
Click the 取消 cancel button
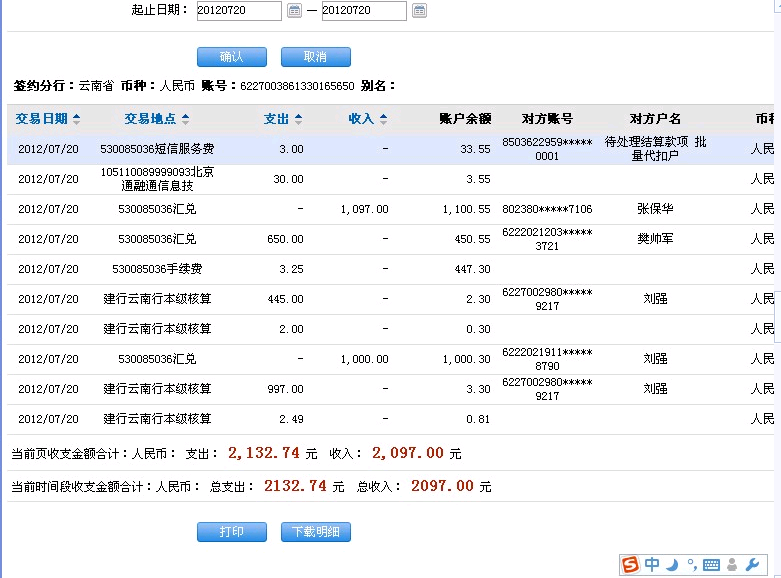[316, 57]
